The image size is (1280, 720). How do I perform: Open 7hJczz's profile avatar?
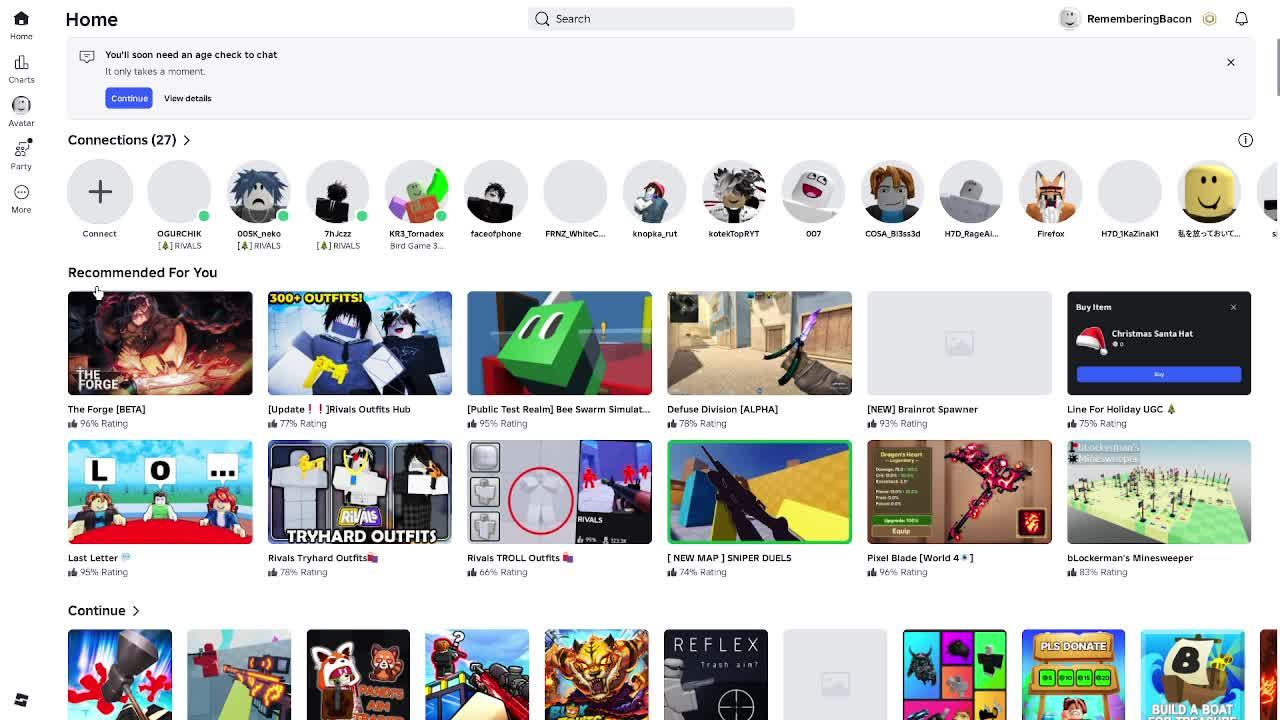338,191
